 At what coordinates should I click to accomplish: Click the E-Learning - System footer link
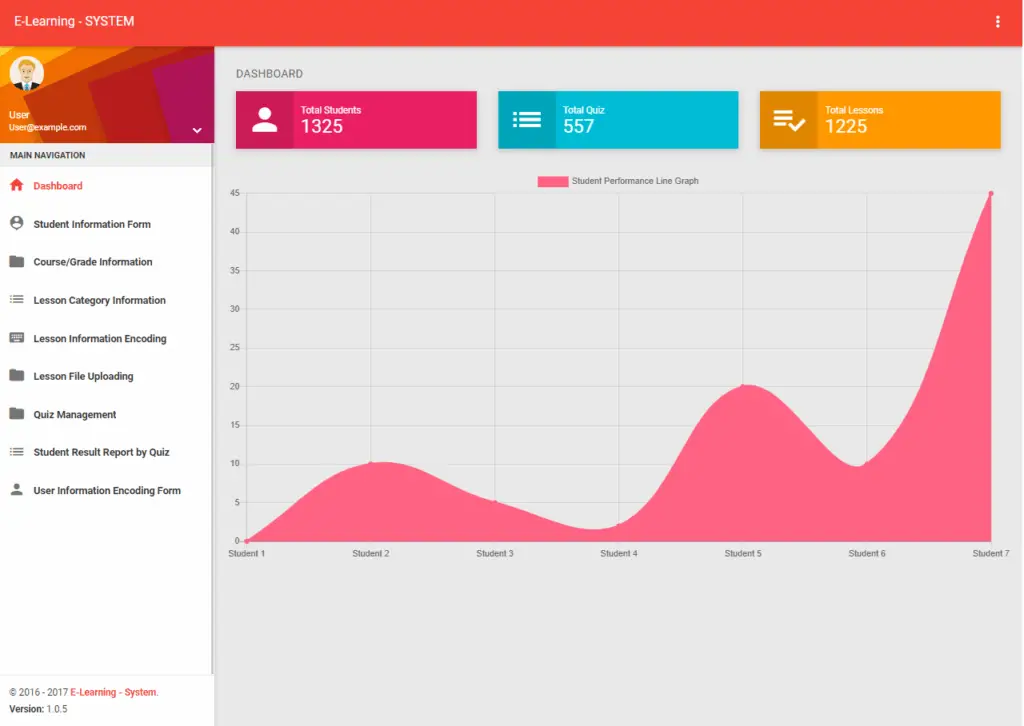click(x=113, y=691)
